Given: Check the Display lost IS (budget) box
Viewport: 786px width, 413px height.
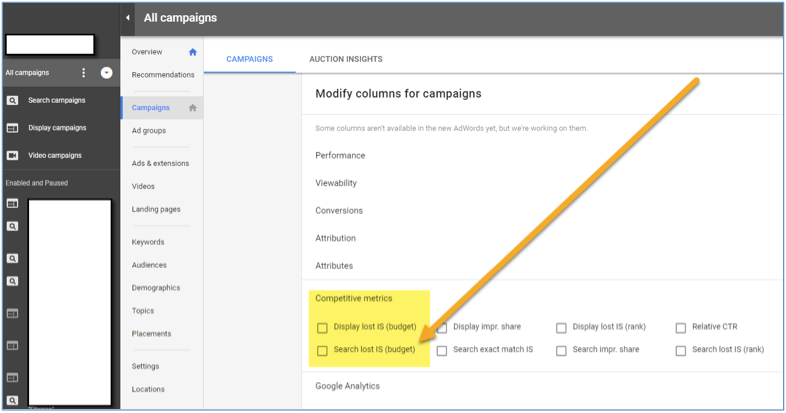Looking at the screenshot, I should pos(322,328).
